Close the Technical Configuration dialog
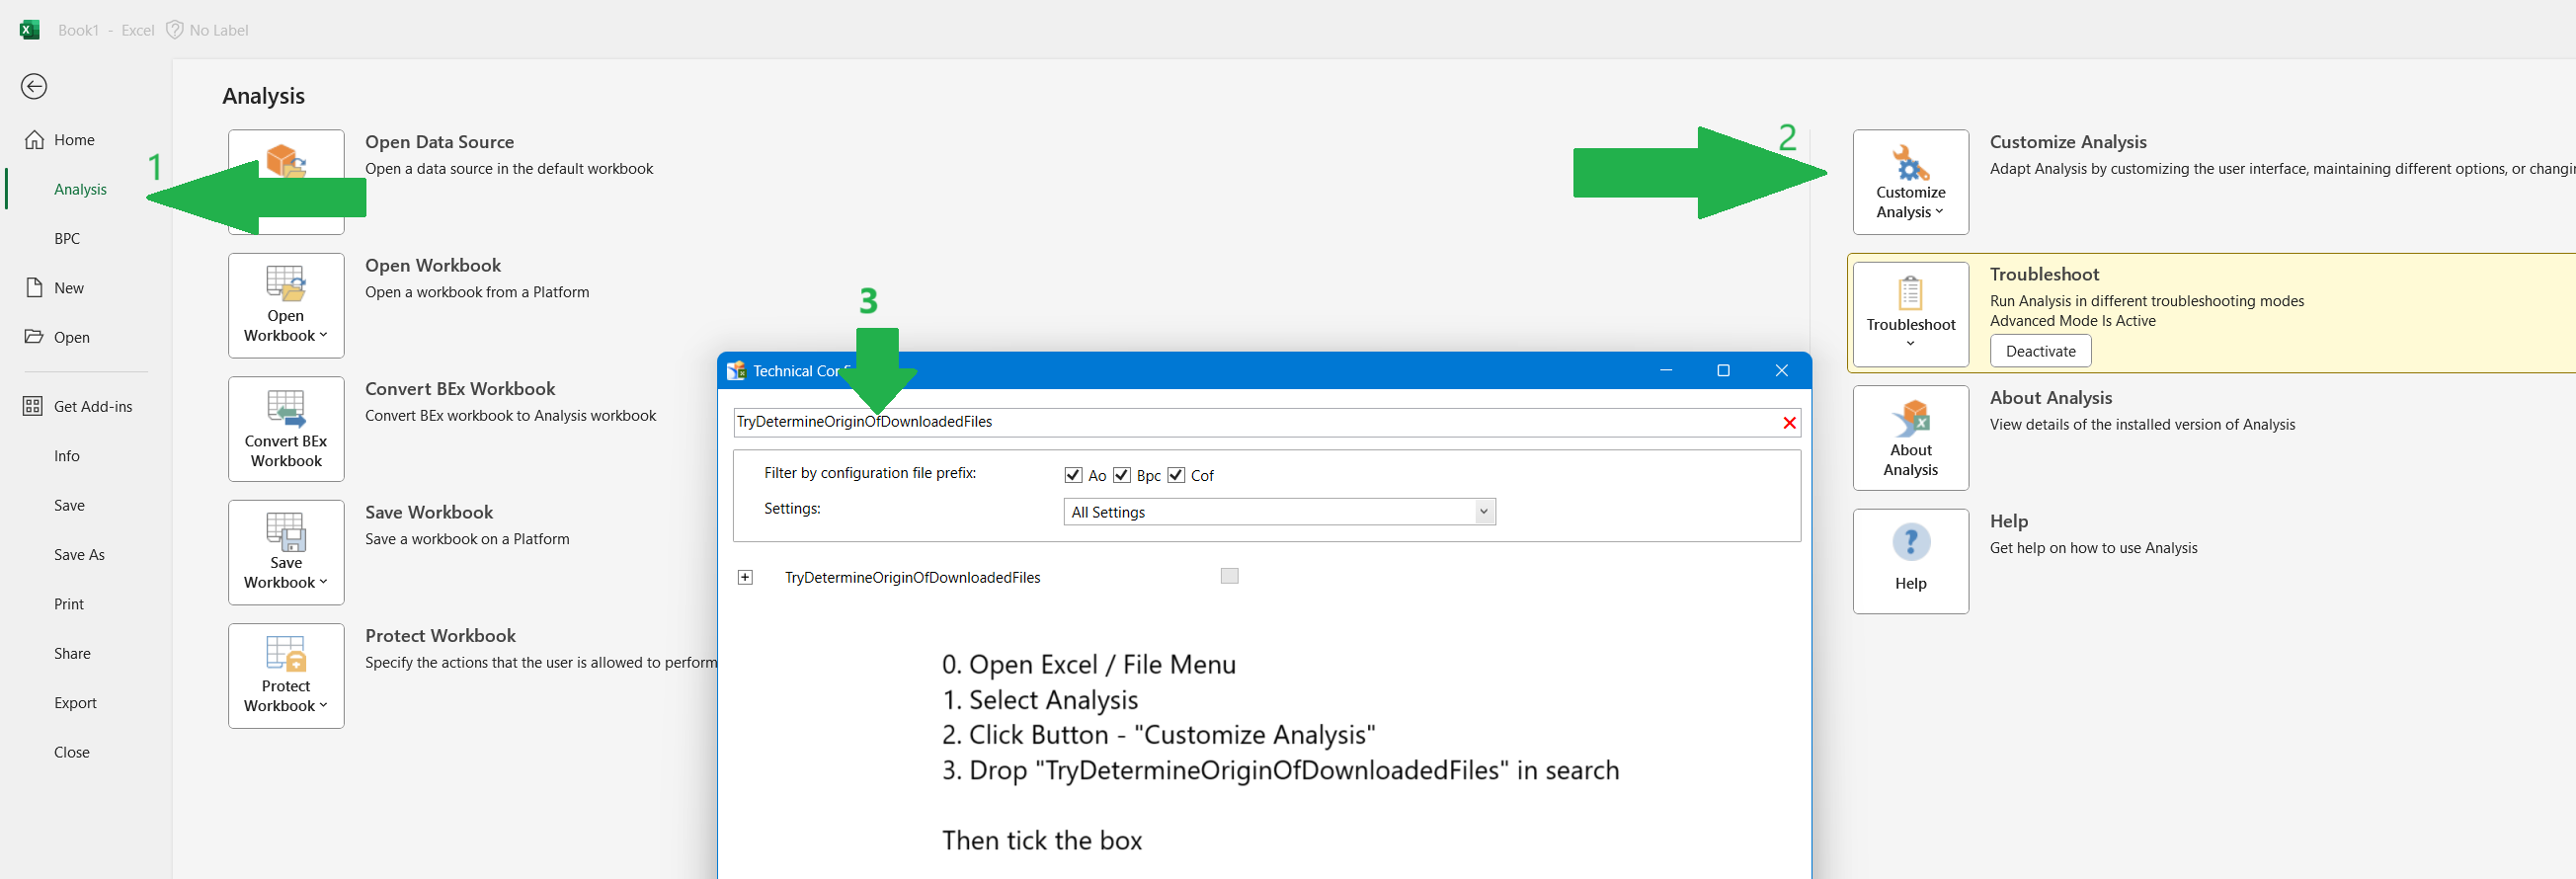Image resolution: width=2576 pixels, height=879 pixels. pyautogui.click(x=1781, y=371)
